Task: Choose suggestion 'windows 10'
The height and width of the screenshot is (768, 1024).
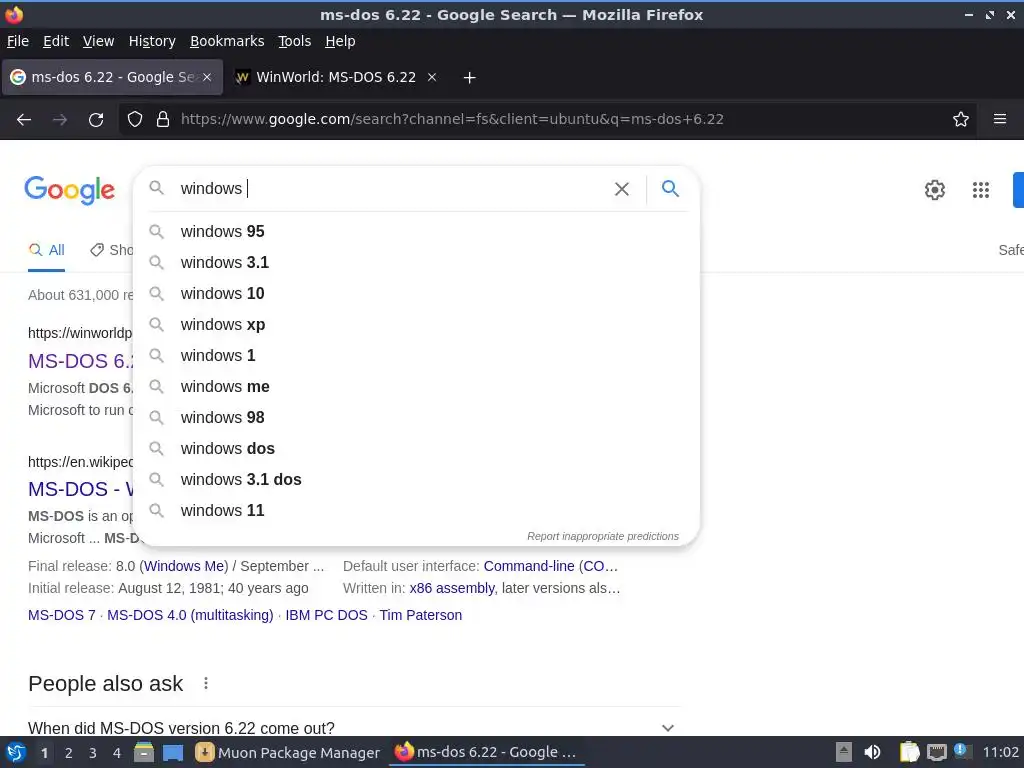Action: click(418, 293)
